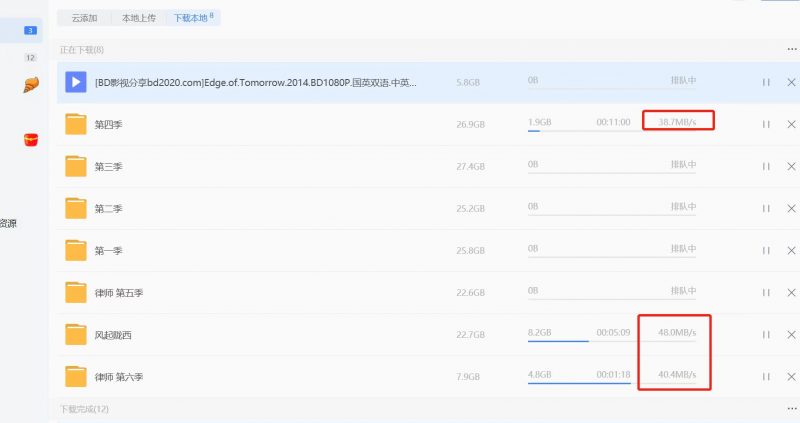This screenshot has height=423, width=800.
Task: Open more options for 正在下载 section
Action: pos(792,49)
